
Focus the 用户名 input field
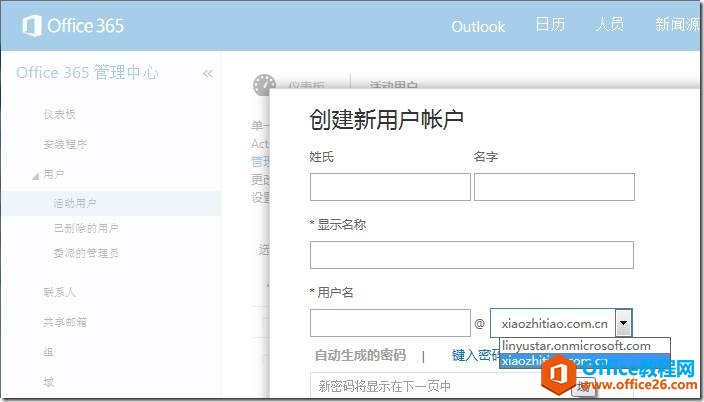[x=390, y=322]
